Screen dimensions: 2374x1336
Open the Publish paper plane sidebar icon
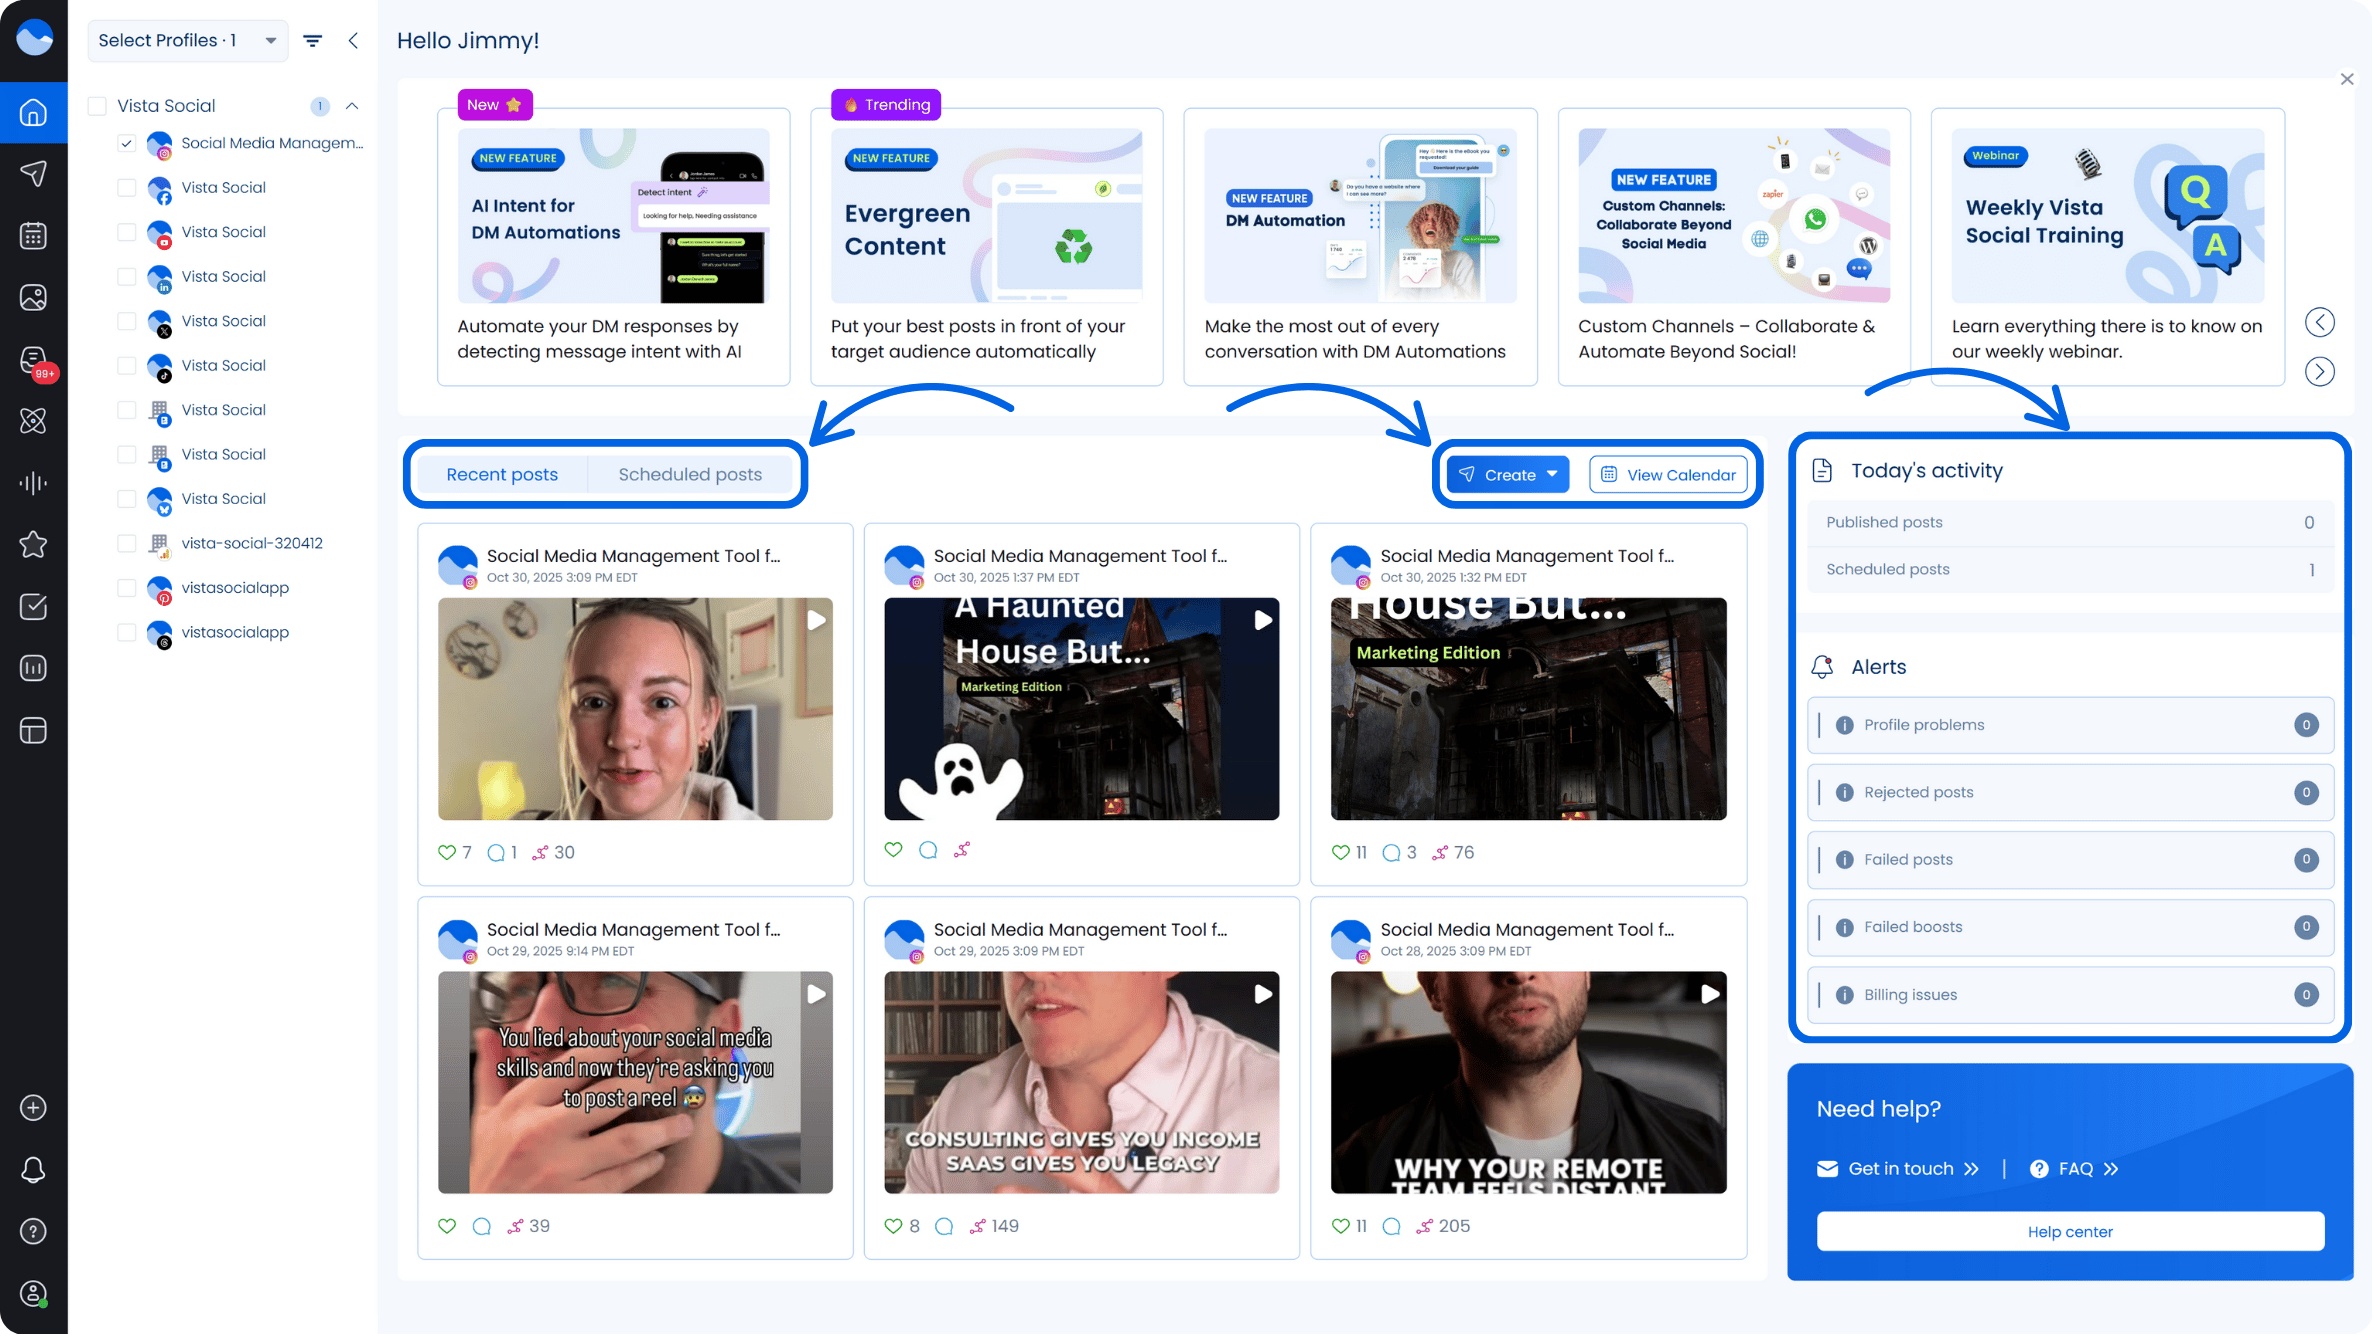click(x=33, y=174)
